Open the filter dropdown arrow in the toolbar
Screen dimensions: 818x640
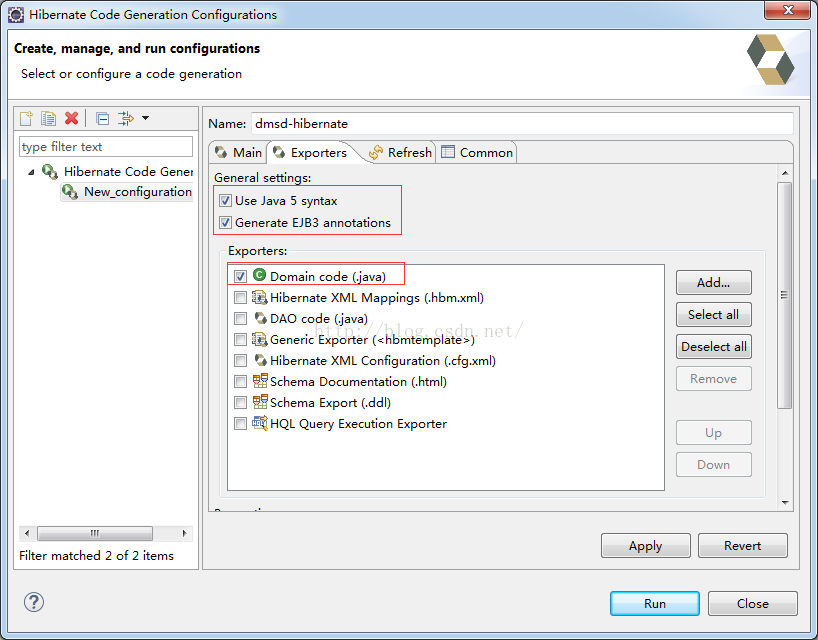coord(146,118)
